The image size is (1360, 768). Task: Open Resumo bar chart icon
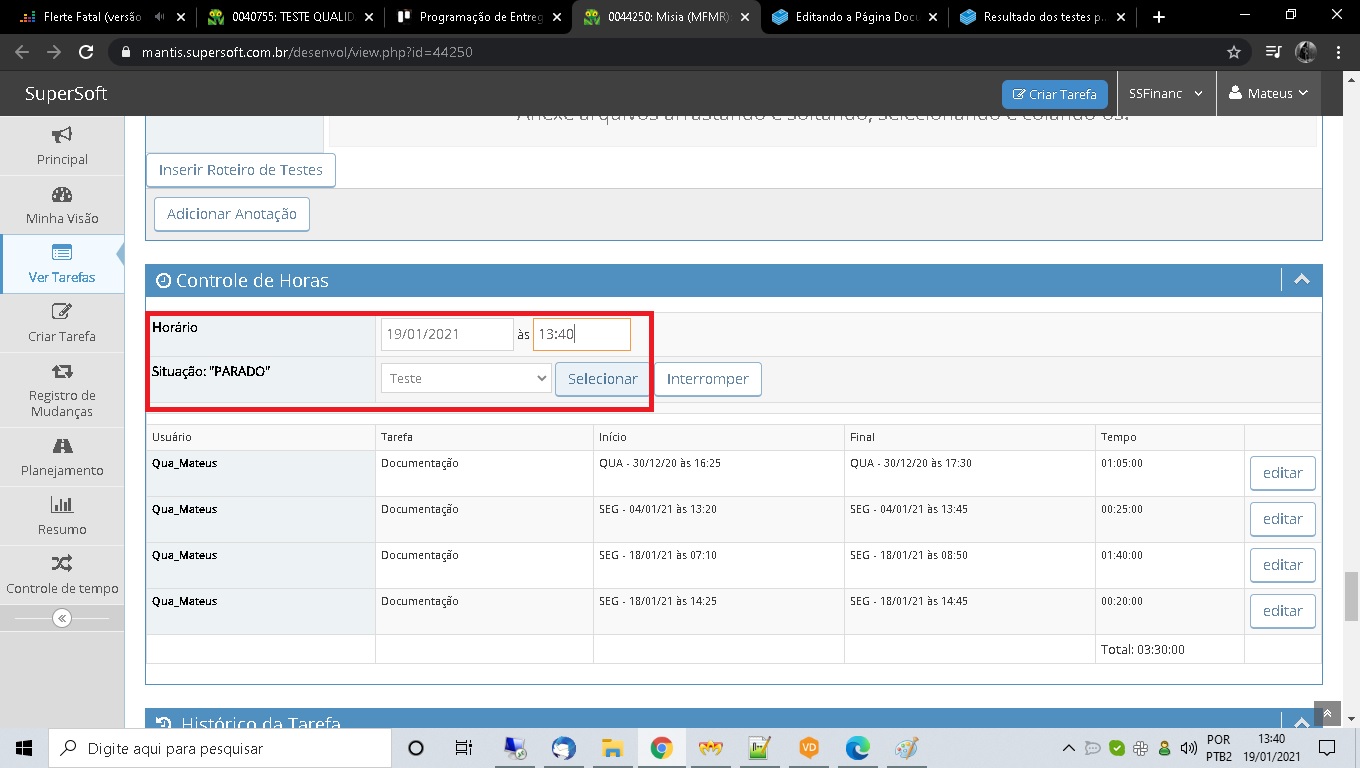click(x=62, y=505)
